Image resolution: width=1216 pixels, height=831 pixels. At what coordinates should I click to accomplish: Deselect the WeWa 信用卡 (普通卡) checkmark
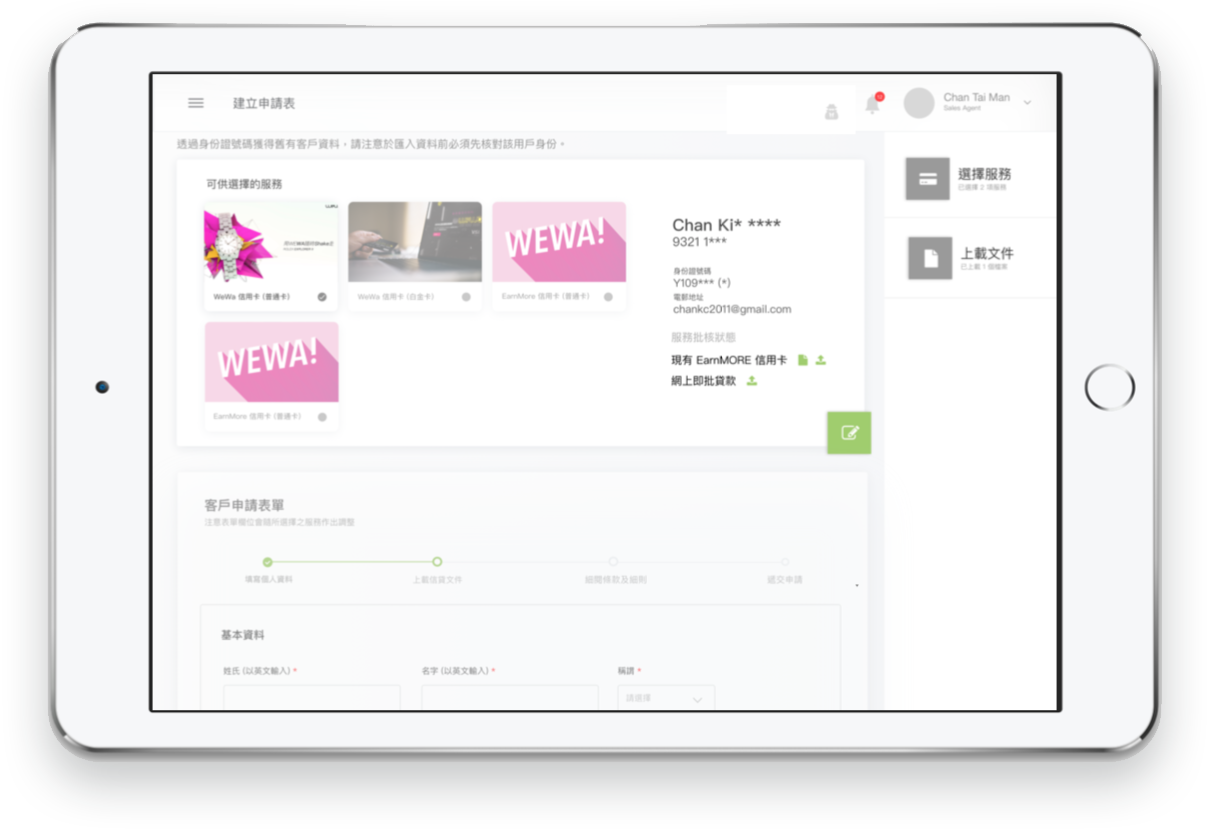coord(322,297)
